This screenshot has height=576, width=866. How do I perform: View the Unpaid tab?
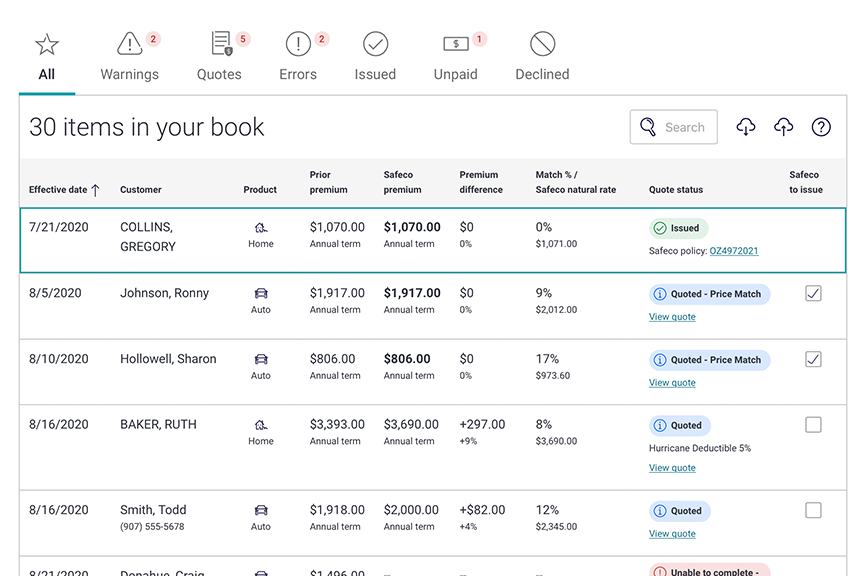click(x=456, y=57)
